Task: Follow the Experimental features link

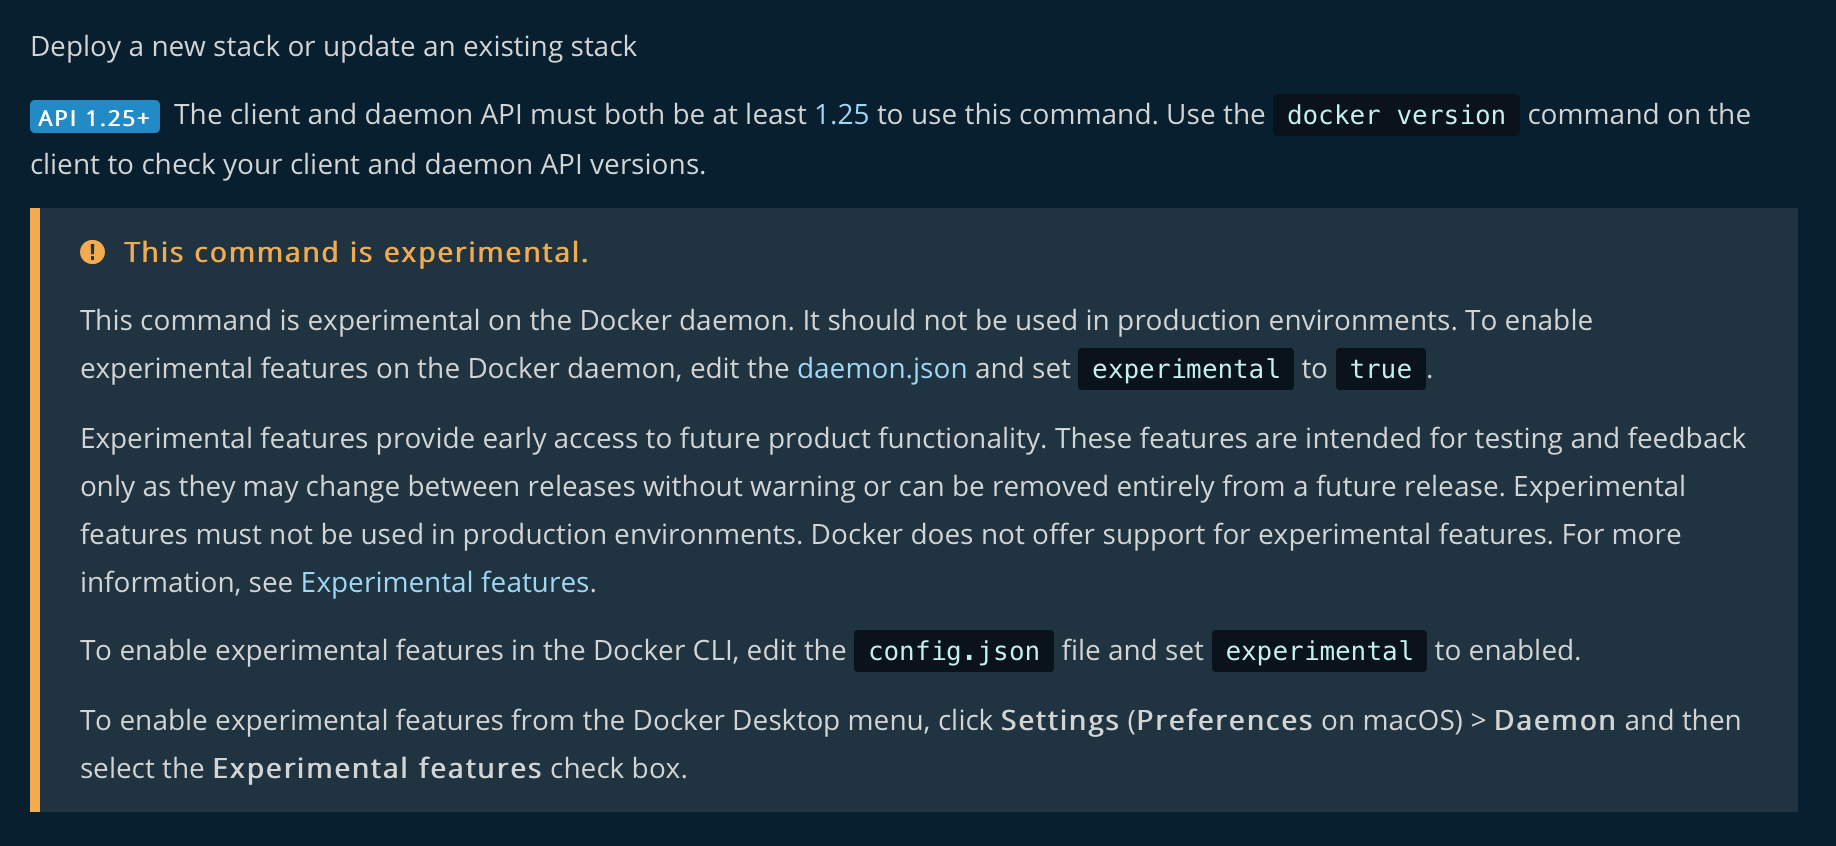Action: (x=445, y=582)
